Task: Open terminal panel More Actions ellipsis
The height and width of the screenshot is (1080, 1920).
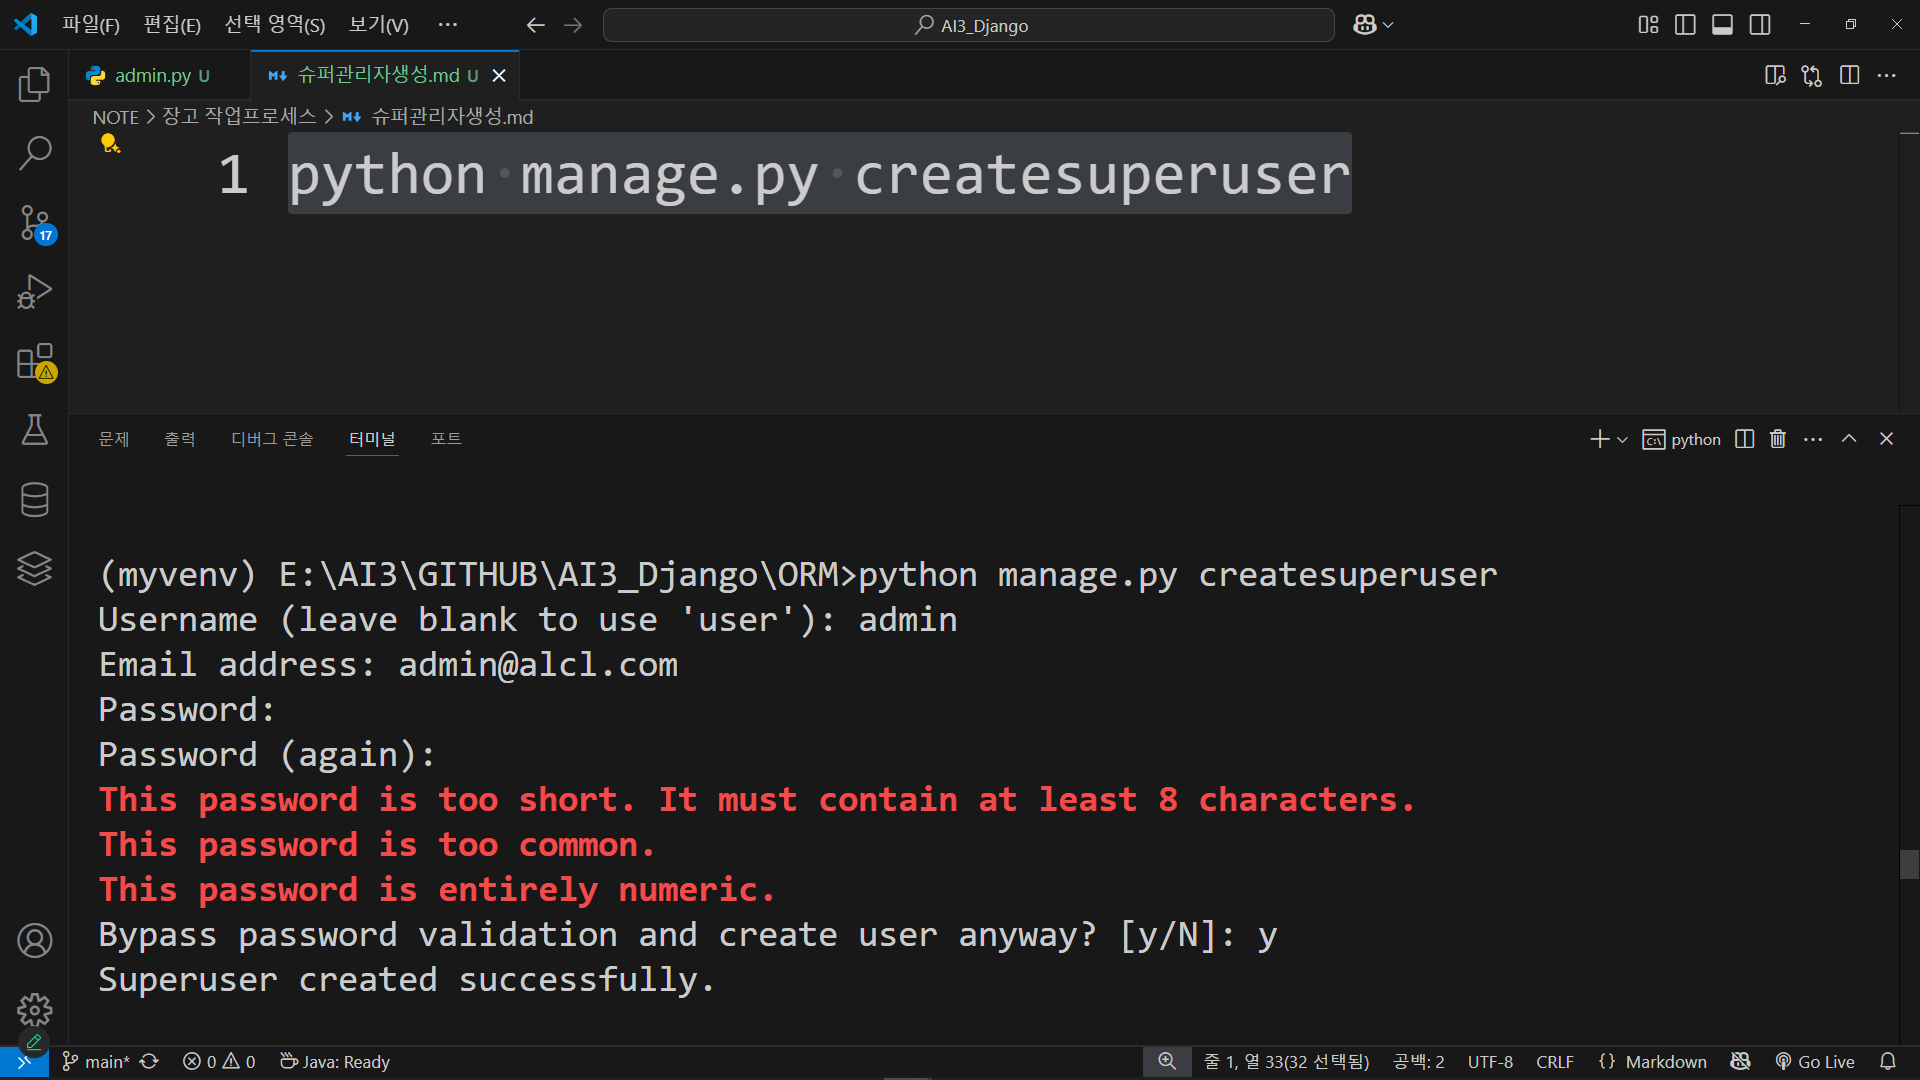Action: tap(1813, 439)
